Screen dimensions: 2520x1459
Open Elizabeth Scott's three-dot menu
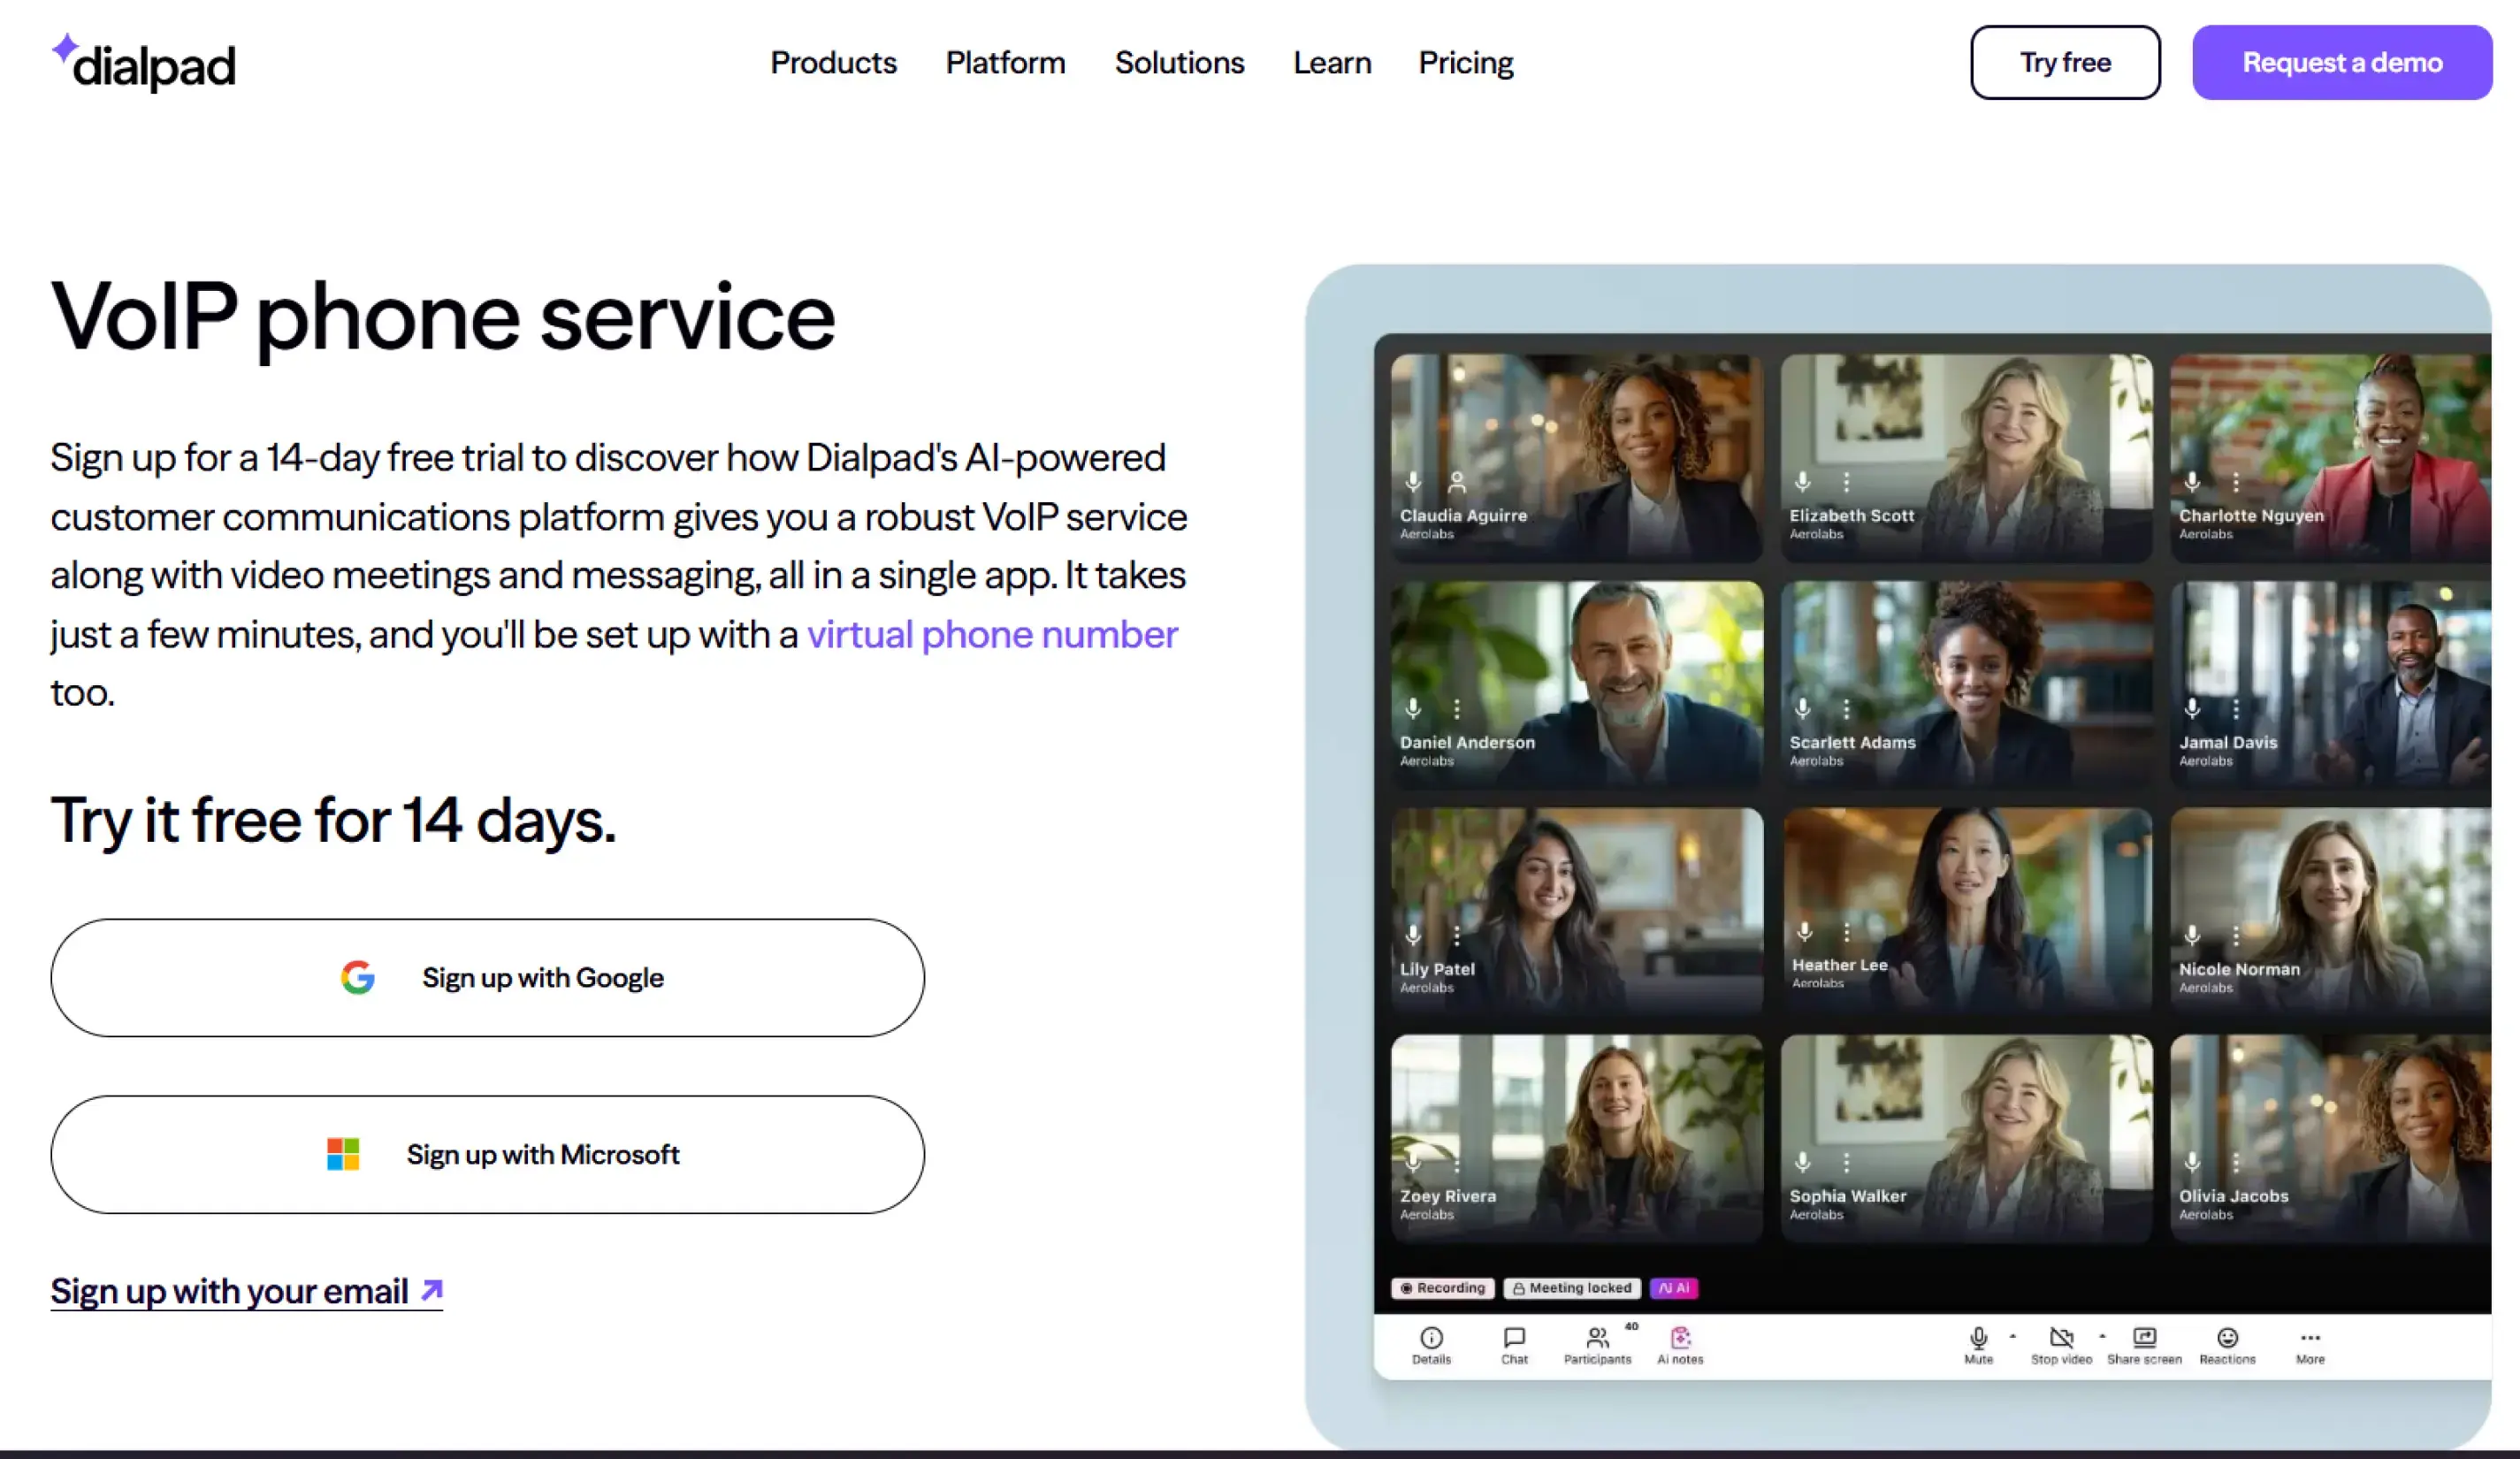(1846, 482)
